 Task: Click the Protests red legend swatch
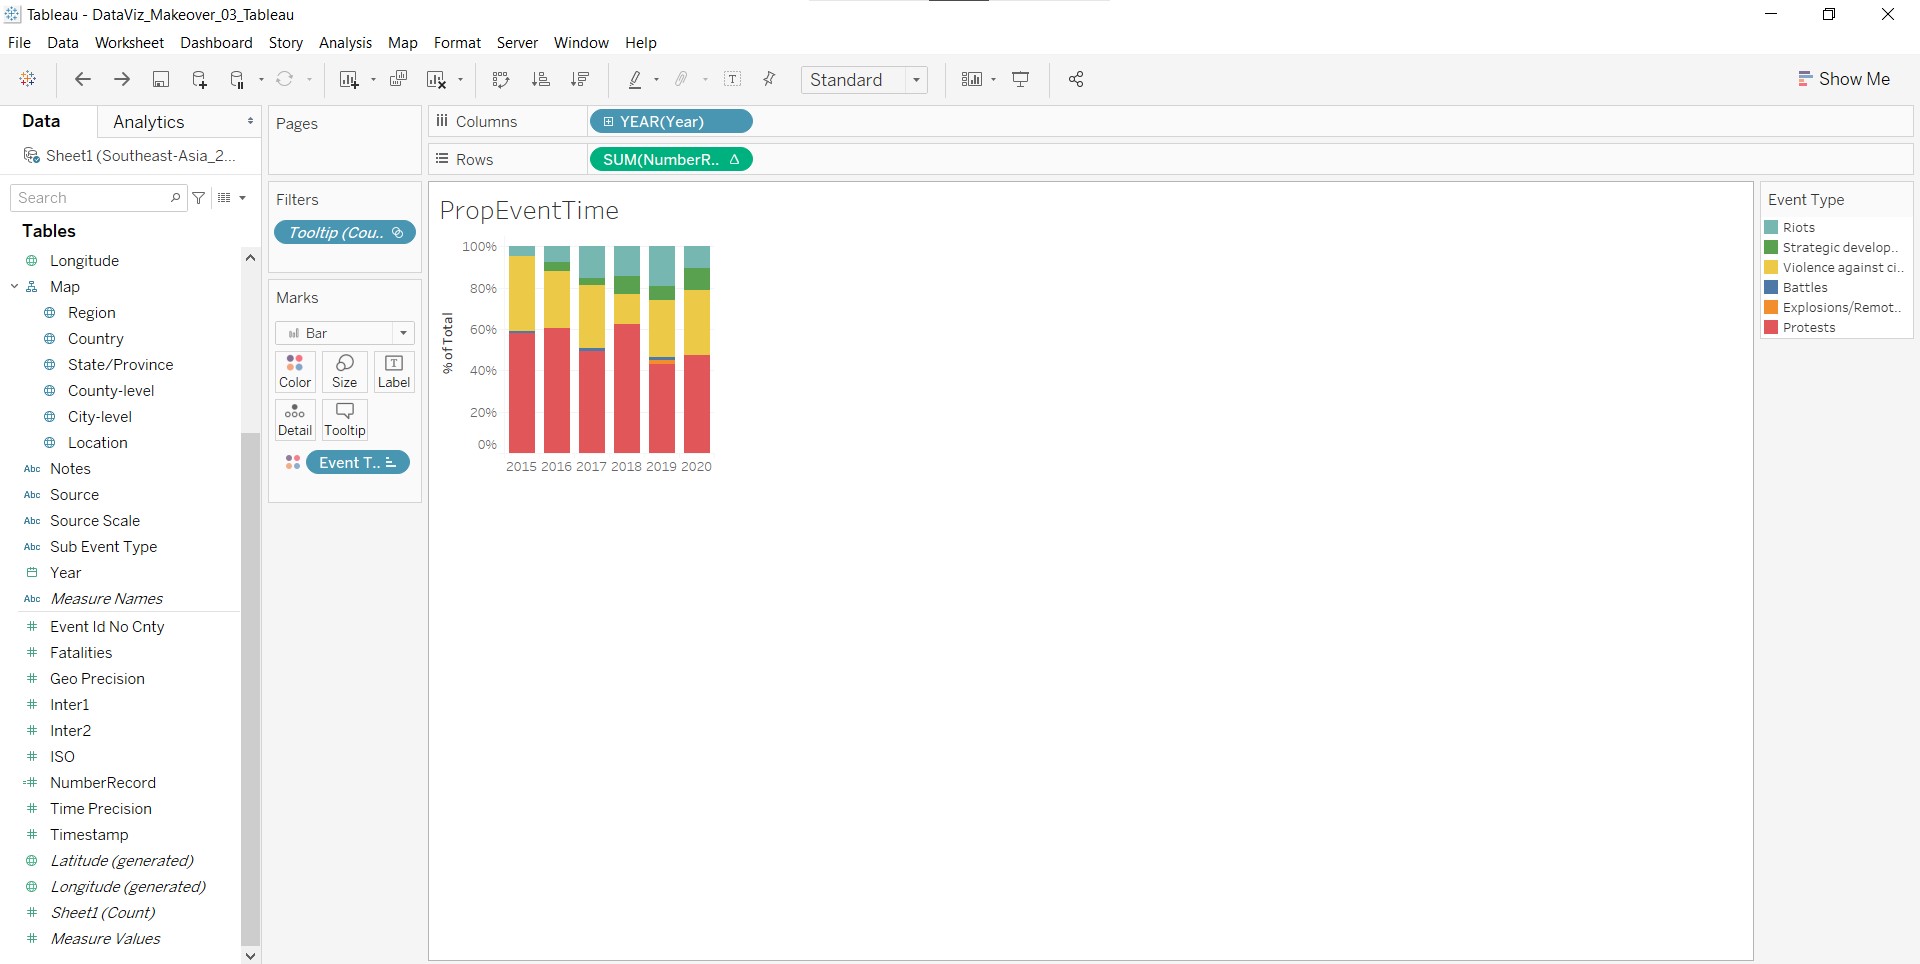point(1771,328)
